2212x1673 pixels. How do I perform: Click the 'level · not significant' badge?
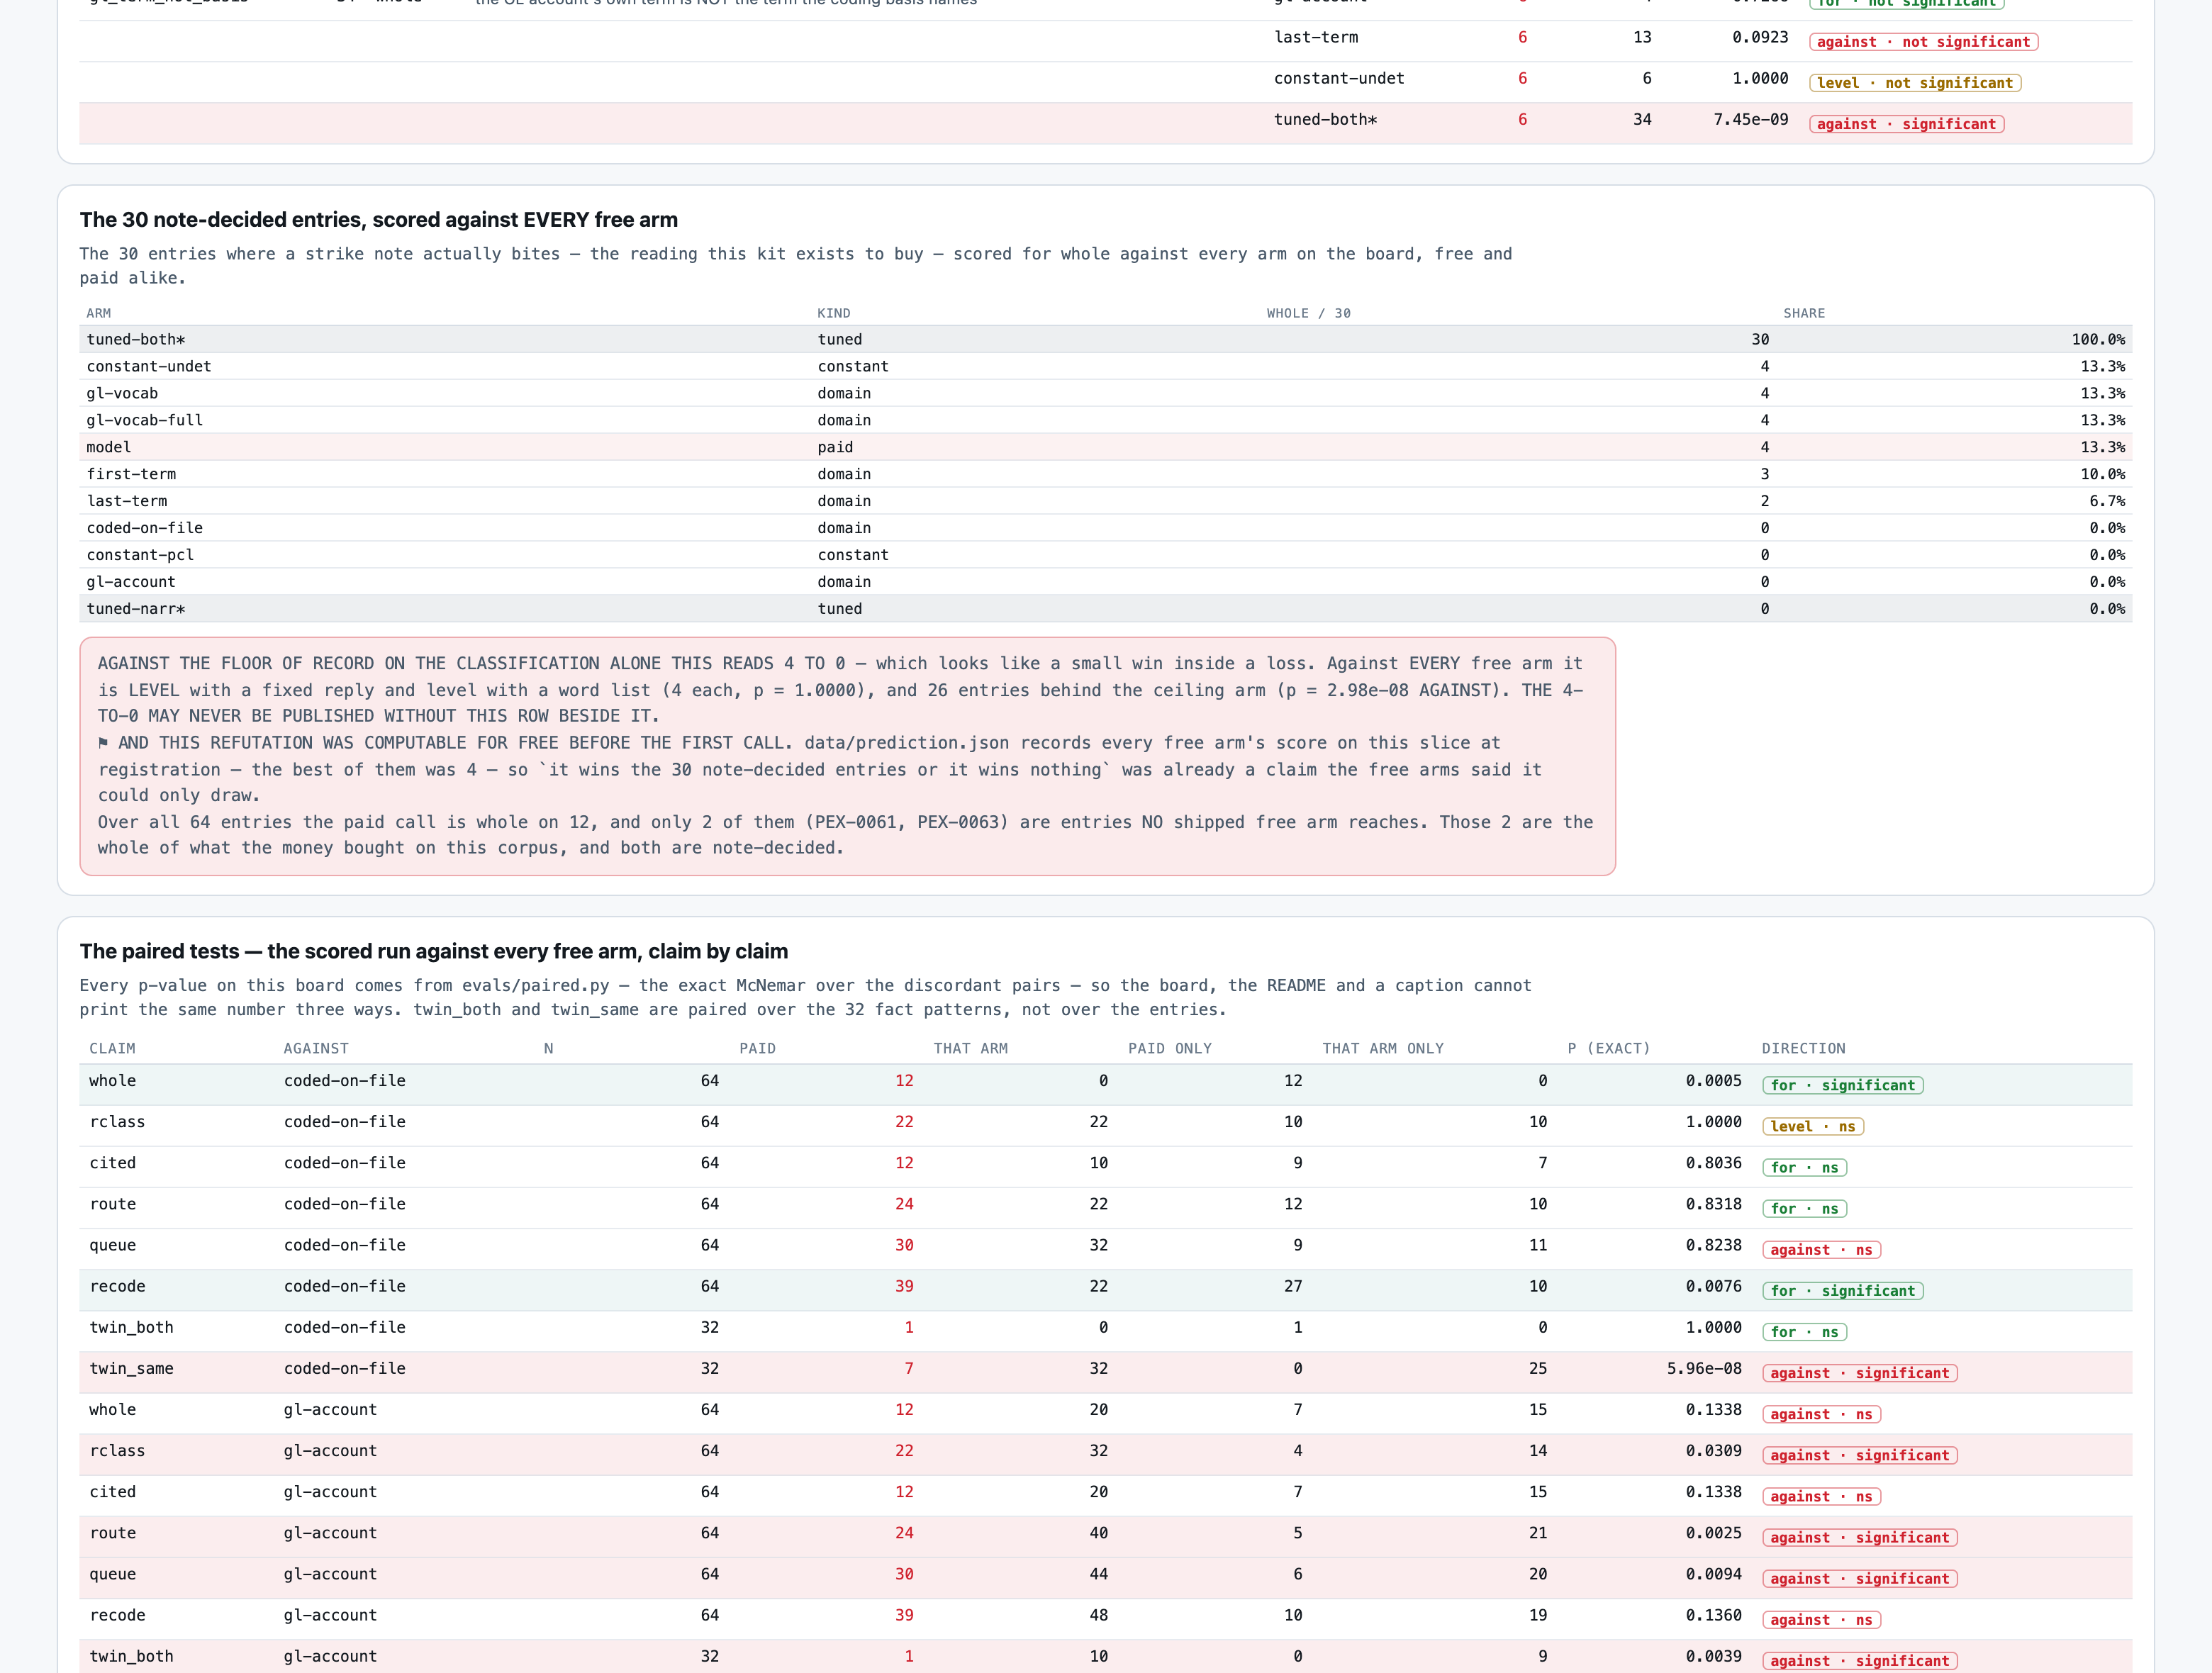pyautogui.click(x=1915, y=83)
